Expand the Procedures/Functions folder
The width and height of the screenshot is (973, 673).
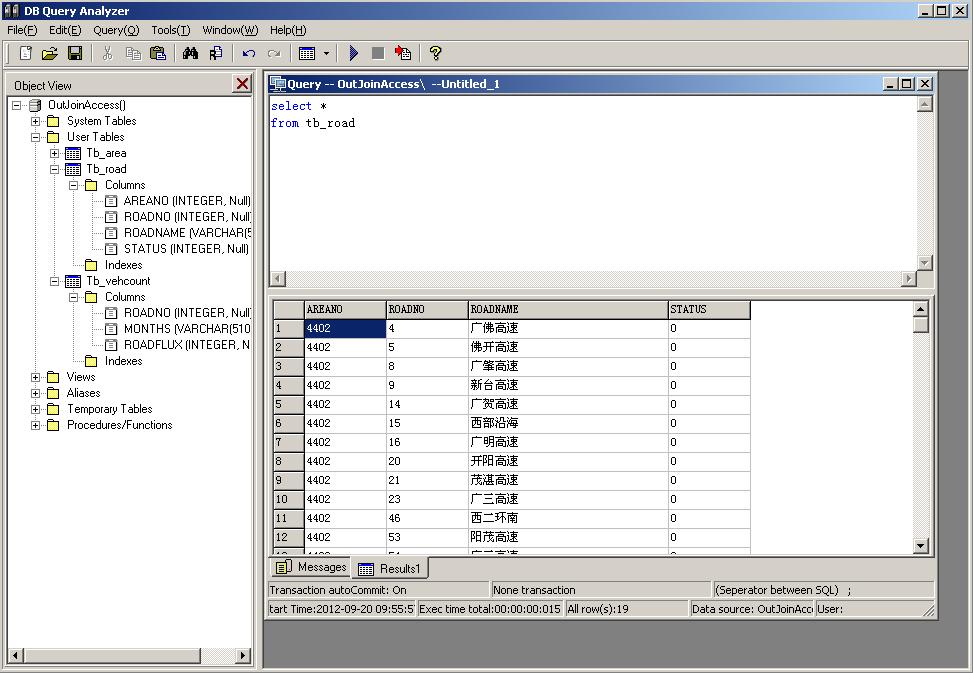(35, 424)
